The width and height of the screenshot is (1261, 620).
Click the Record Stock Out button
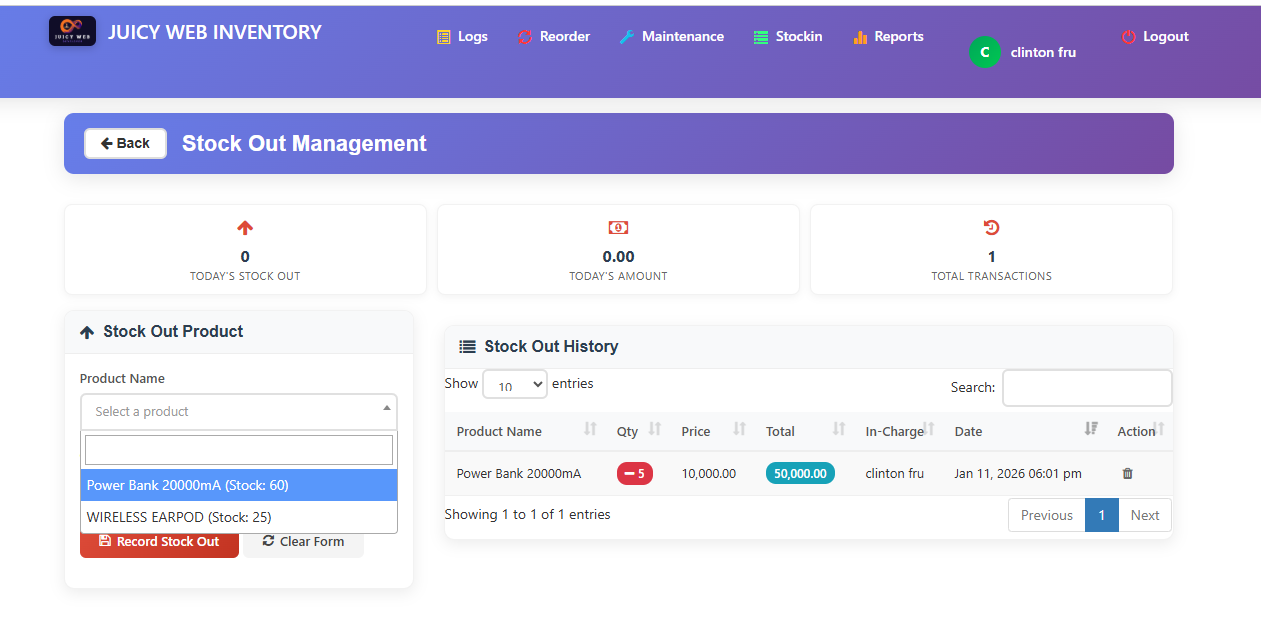point(158,541)
